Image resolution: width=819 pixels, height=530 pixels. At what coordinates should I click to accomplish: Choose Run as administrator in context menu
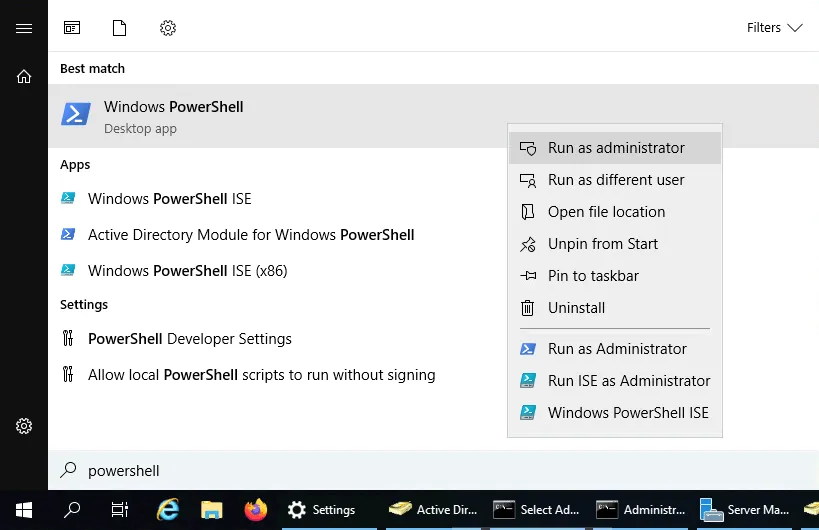[615, 148]
